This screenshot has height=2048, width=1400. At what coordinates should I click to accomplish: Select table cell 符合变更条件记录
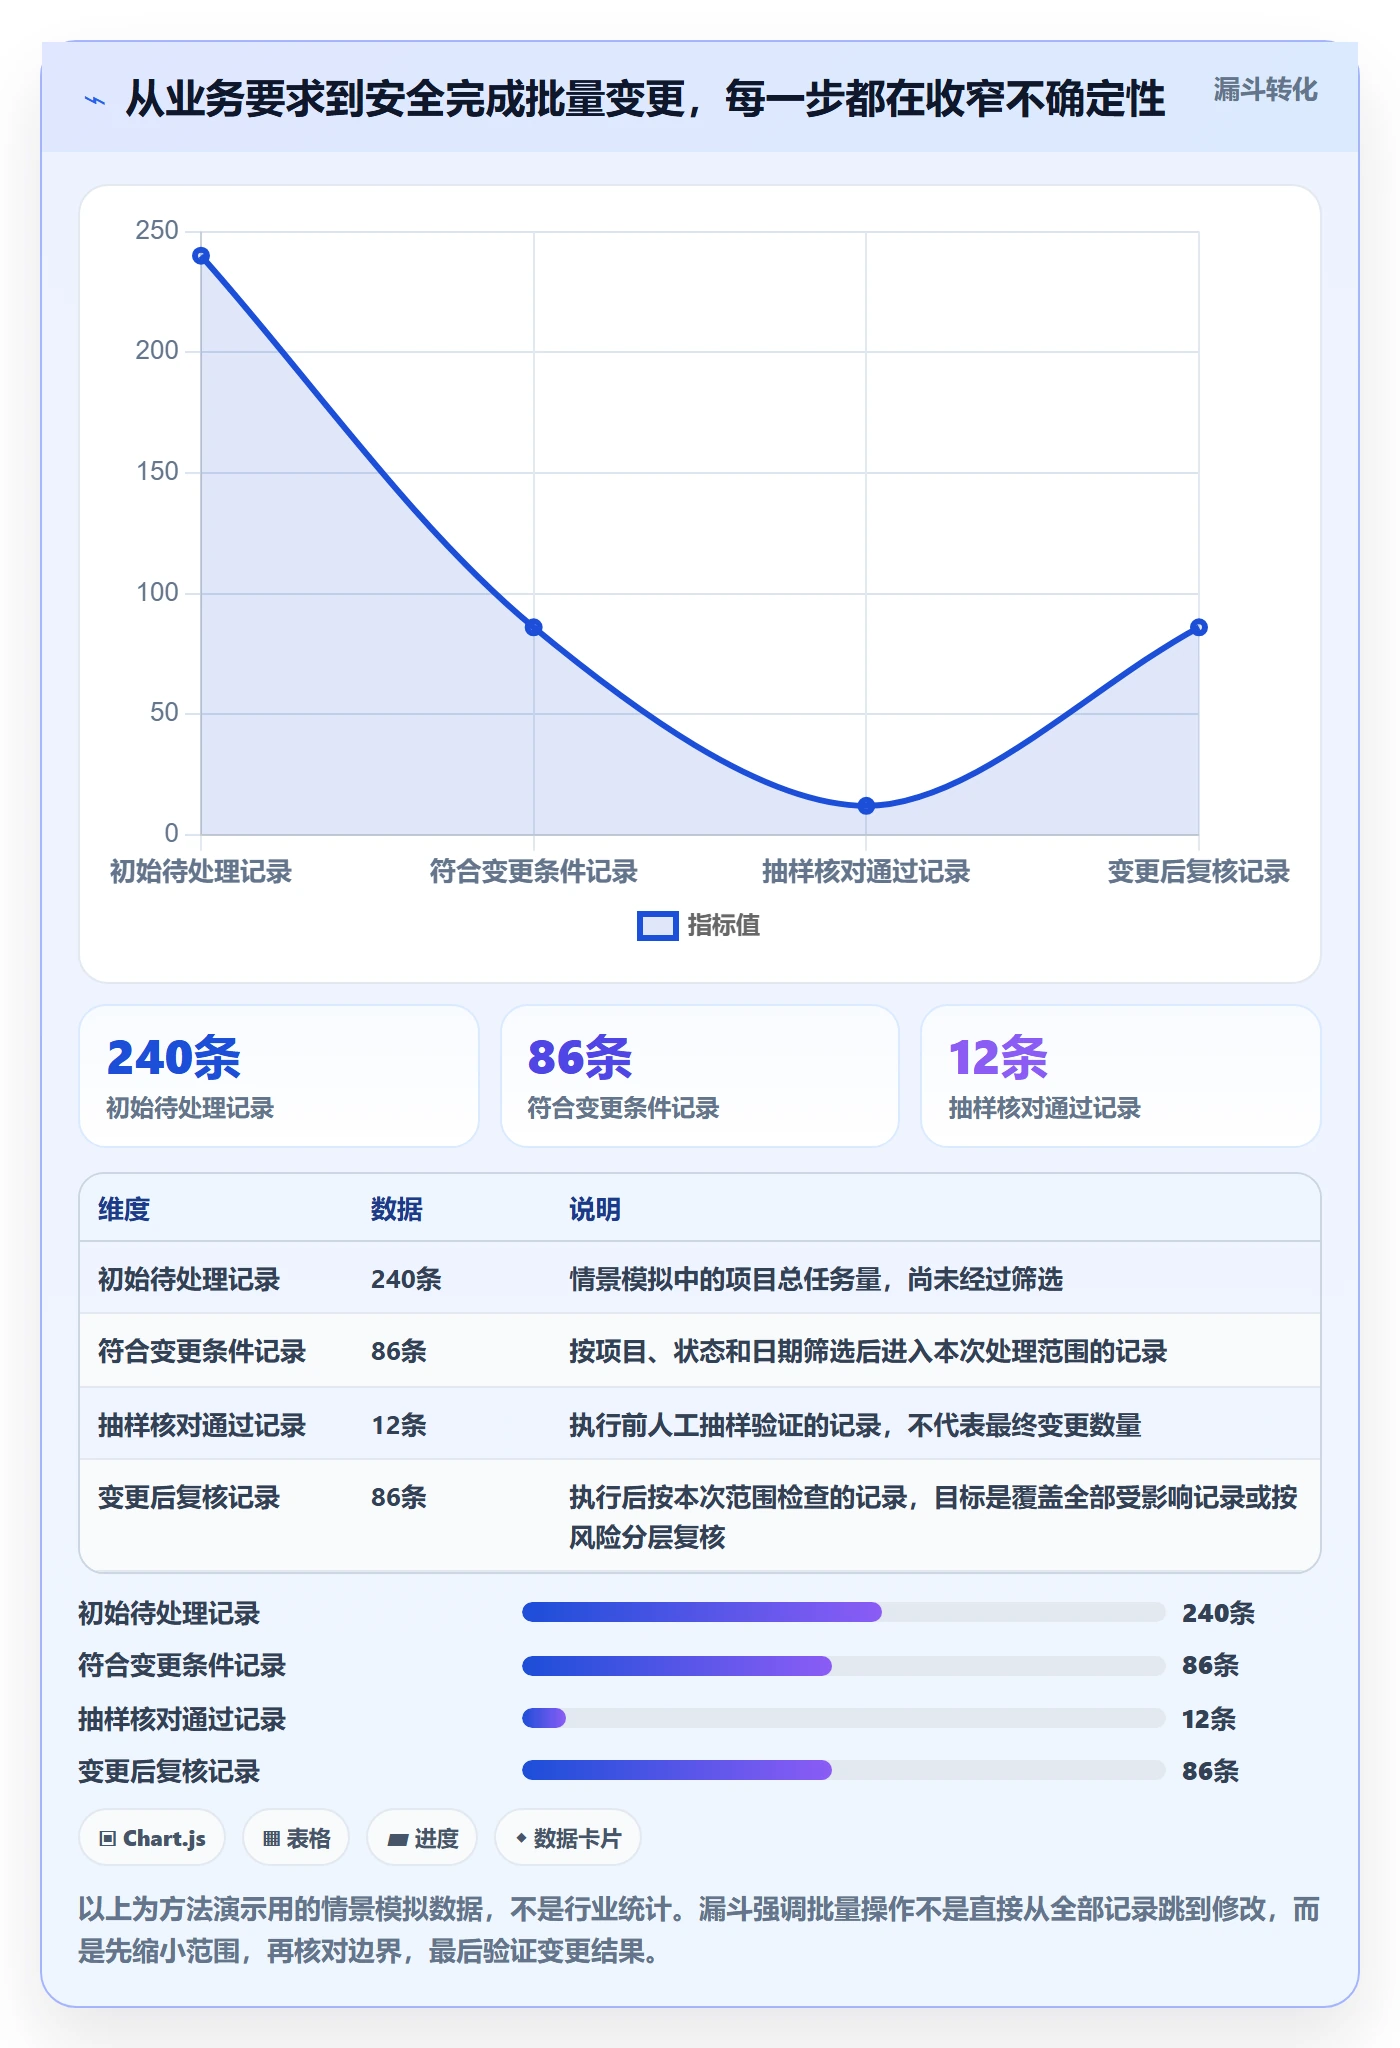point(202,1352)
